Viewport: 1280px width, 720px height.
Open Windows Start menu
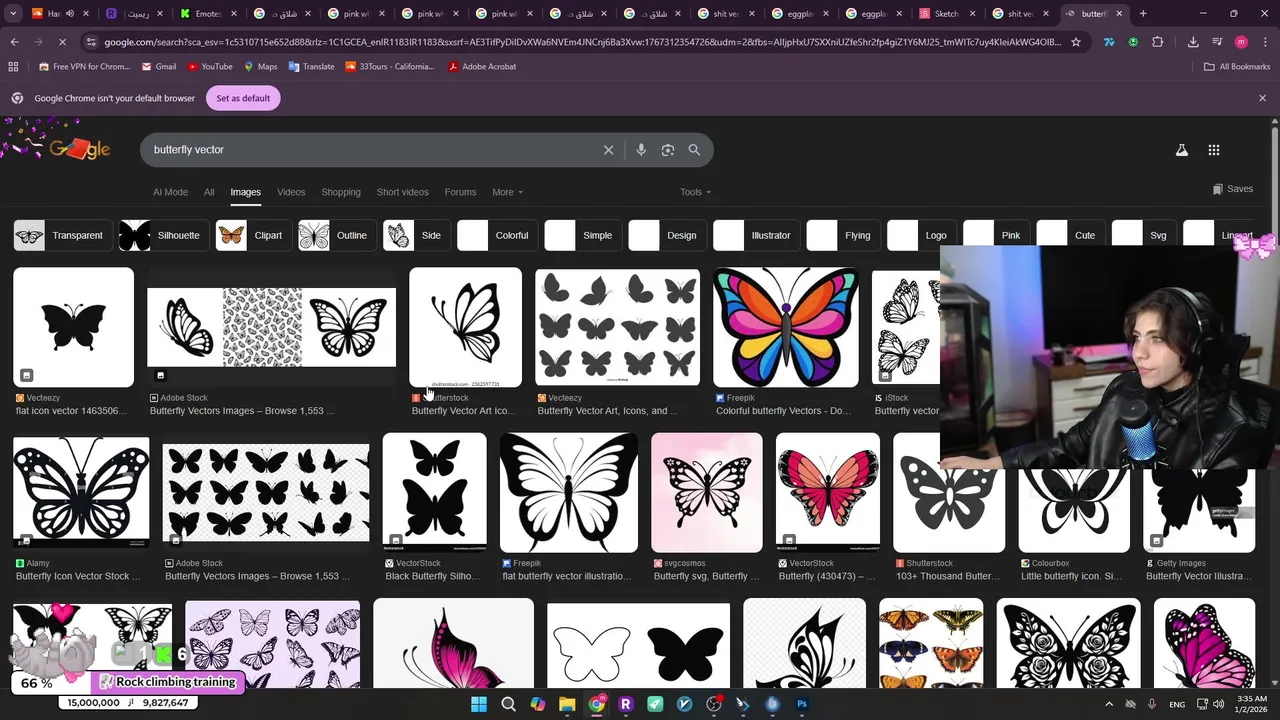(x=479, y=704)
